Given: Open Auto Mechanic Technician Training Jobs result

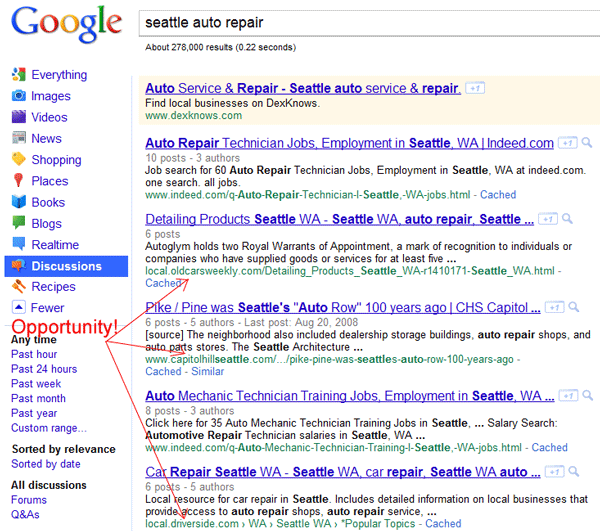Looking at the screenshot, I should (350, 396).
